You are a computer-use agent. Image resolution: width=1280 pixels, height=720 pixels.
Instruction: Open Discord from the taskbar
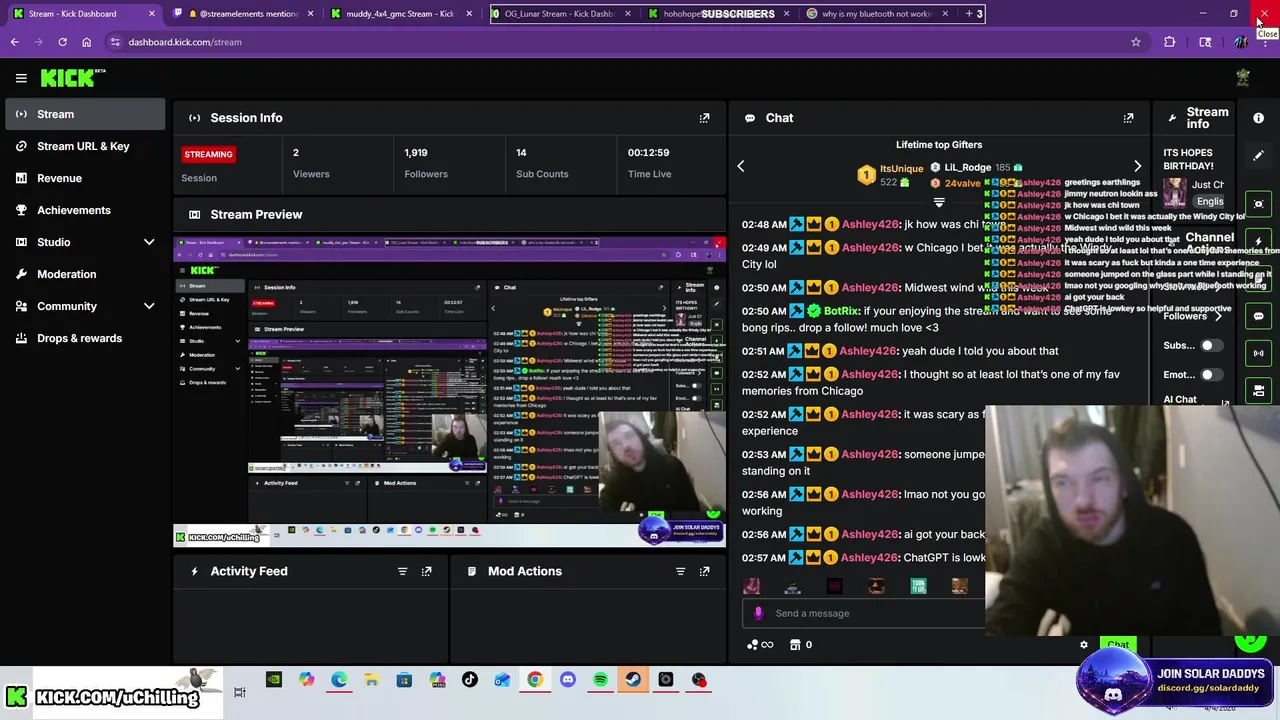[x=568, y=680]
